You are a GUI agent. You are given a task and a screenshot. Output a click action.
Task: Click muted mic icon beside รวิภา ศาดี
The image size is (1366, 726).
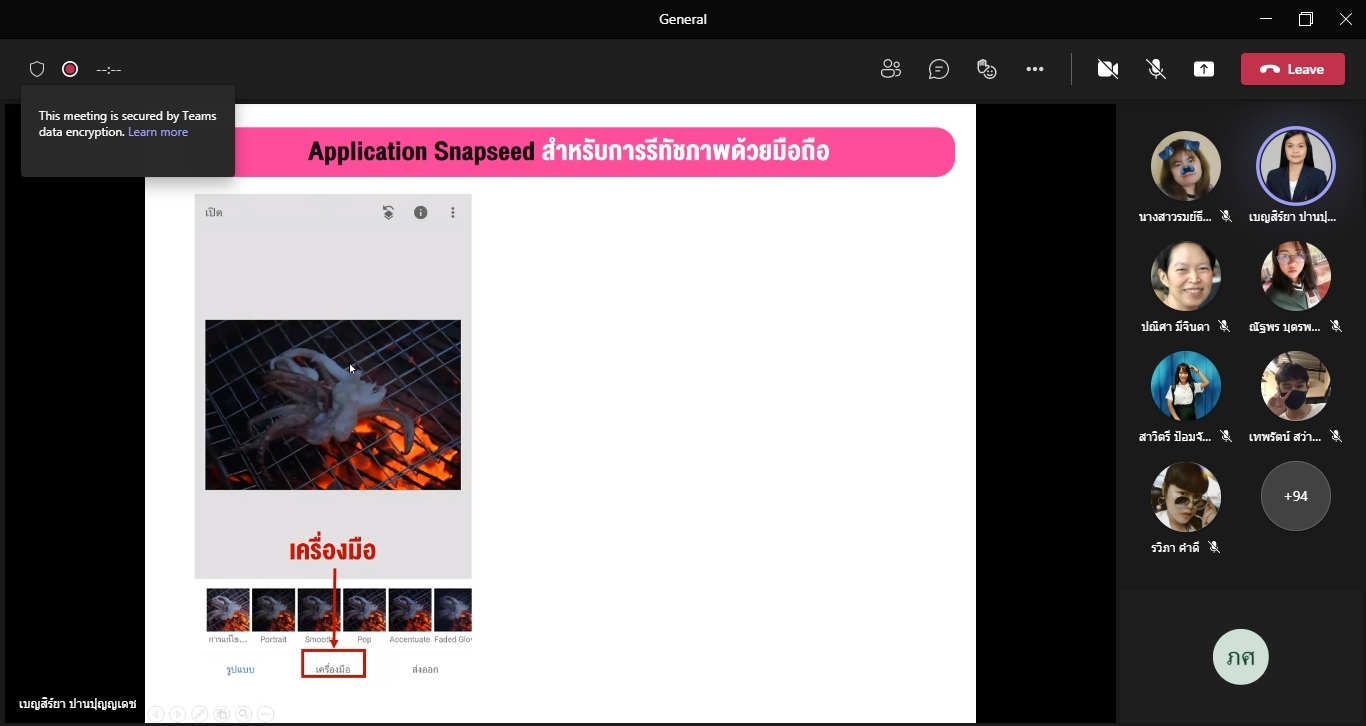click(1214, 548)
